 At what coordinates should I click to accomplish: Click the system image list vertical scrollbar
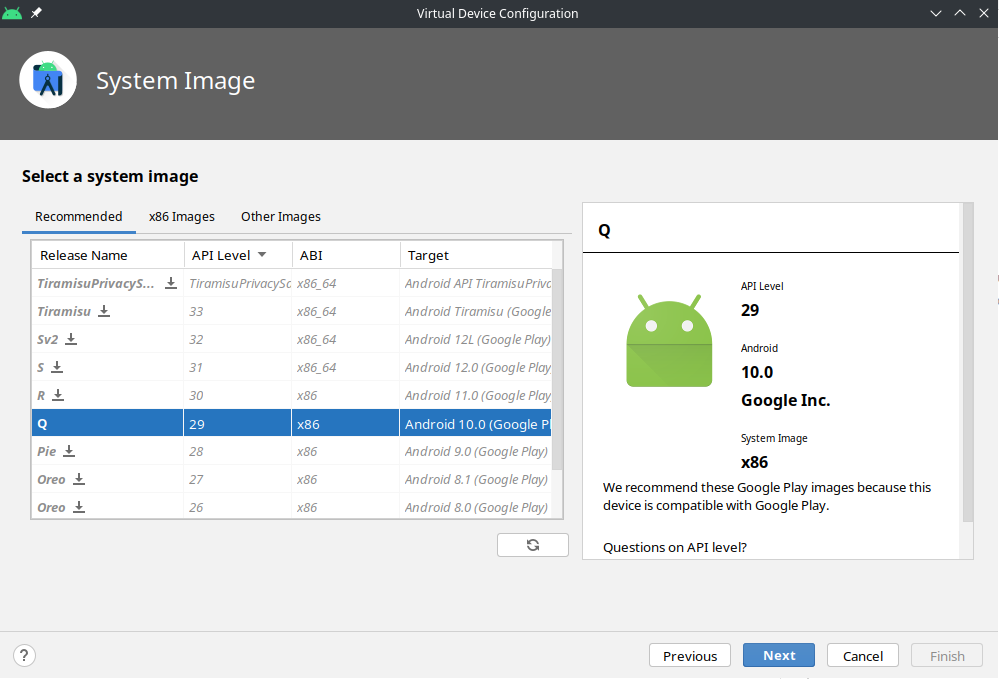557,370
